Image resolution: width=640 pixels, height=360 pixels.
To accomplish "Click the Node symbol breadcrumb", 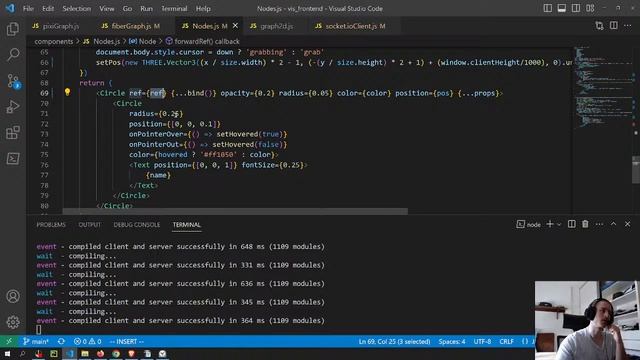I will pyautogui.click(x=142, y=41).
